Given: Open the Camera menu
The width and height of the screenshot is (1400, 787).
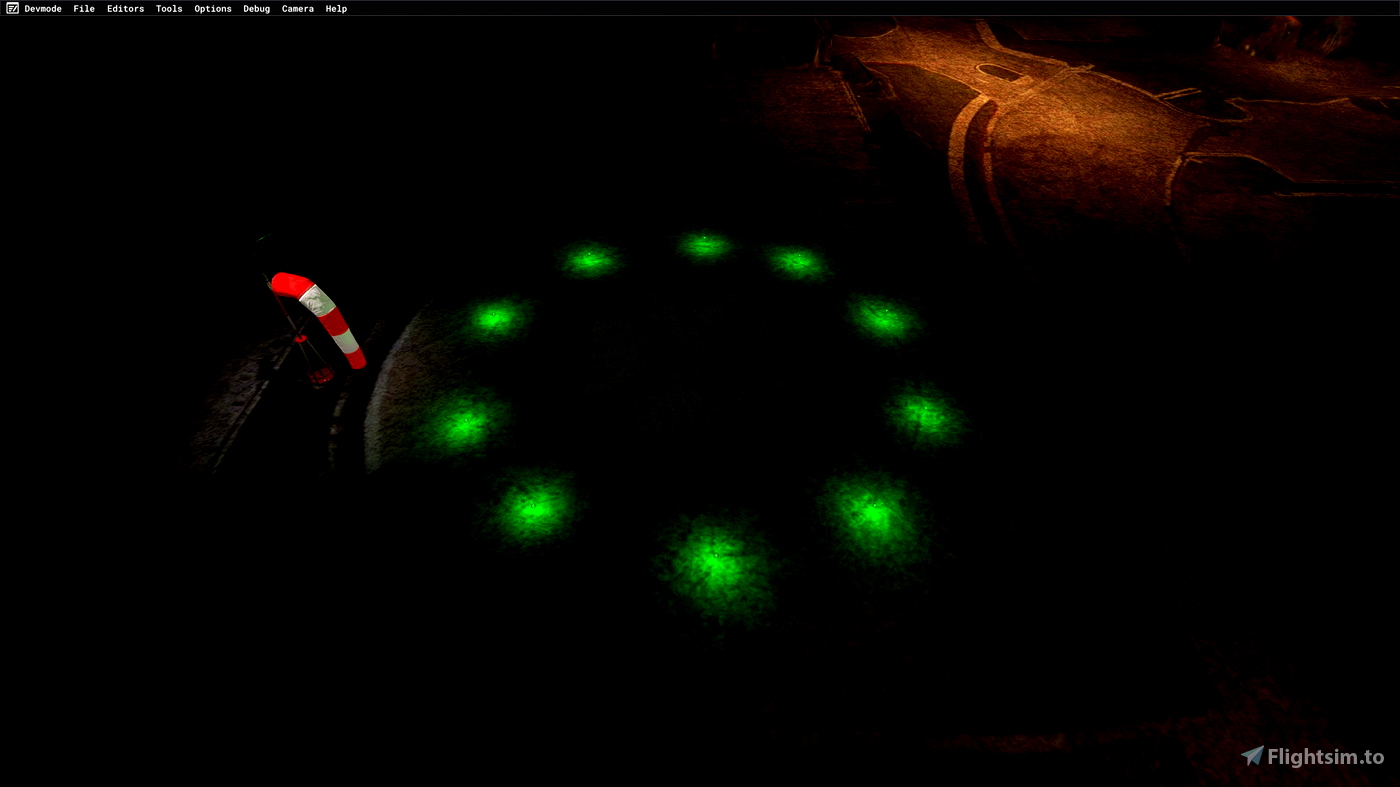Looking at the screenshot, I should point(297,8).
